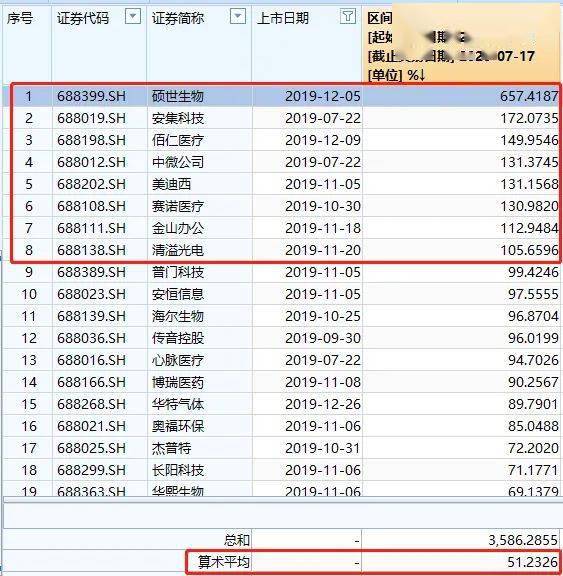Select cell 688111.SH

point(91,228)
